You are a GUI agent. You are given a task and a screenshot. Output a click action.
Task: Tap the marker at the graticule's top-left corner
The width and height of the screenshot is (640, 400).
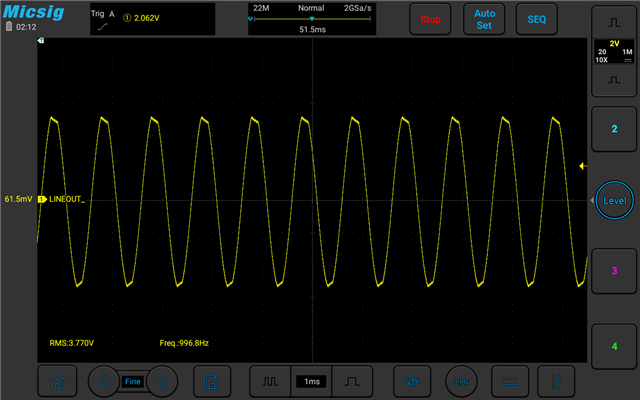tap(40, 40)
